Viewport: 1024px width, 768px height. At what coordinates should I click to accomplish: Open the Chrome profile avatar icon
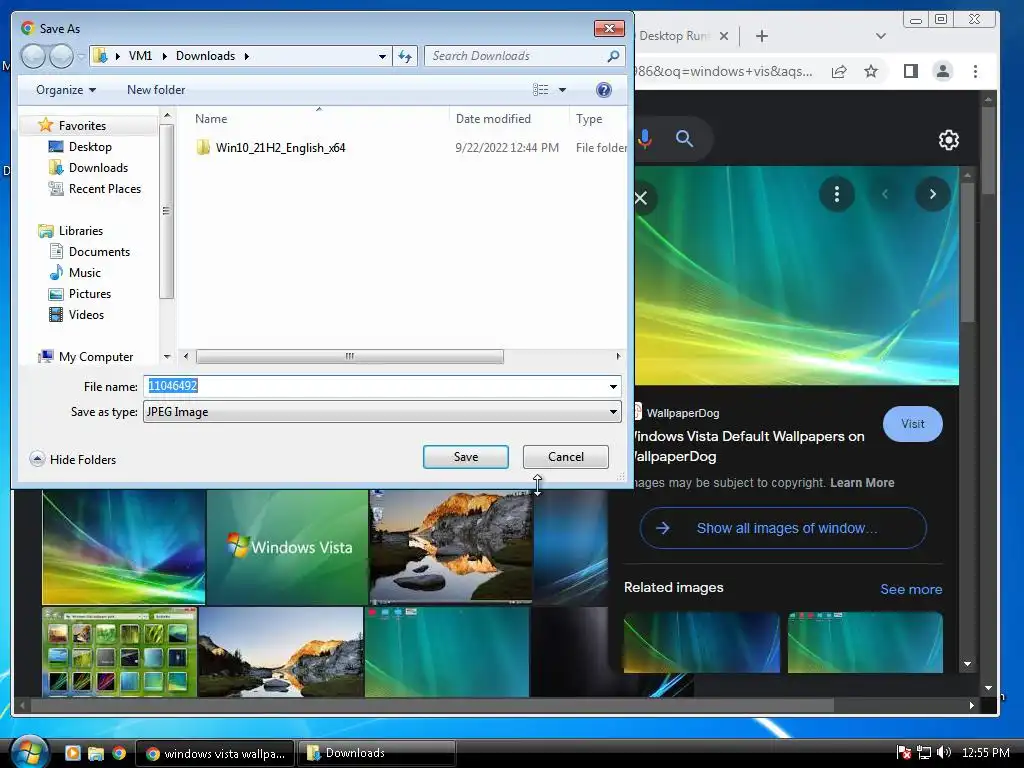click(x=942, y=71)
